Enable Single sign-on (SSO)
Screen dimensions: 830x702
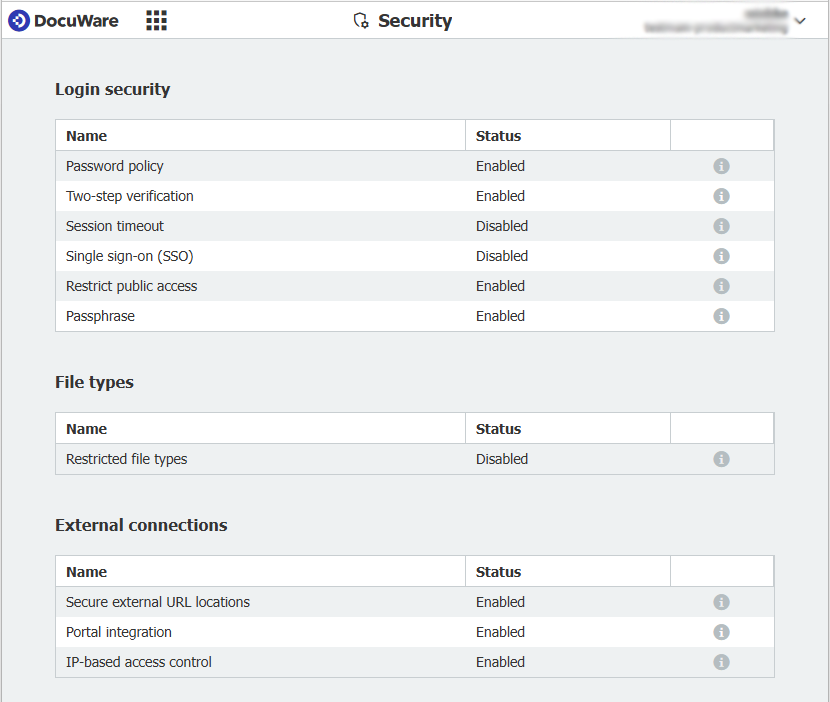tap(502, 256)
